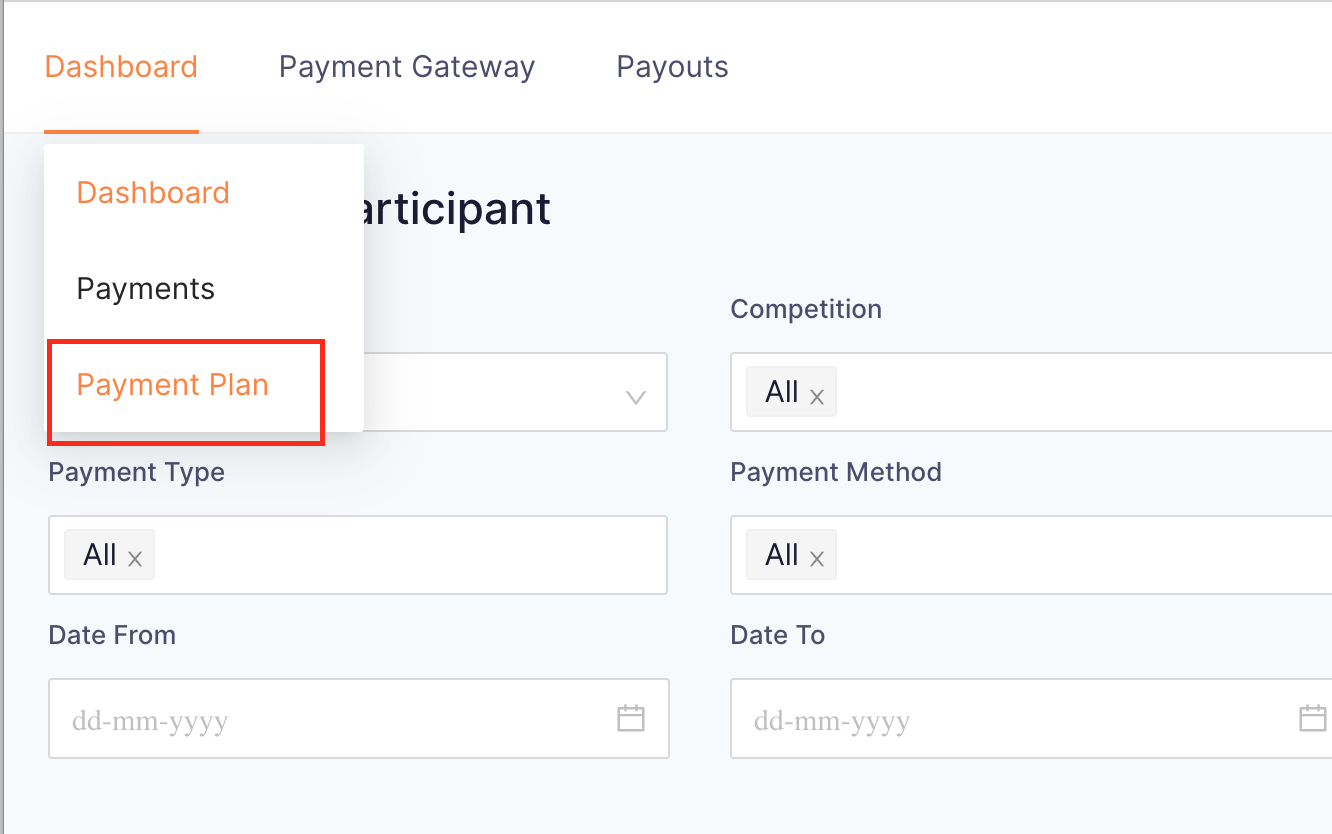Expand the dropdown chevron beside the menu
The width and height of the screenshot is (1332, 834).
pos(635,397)
